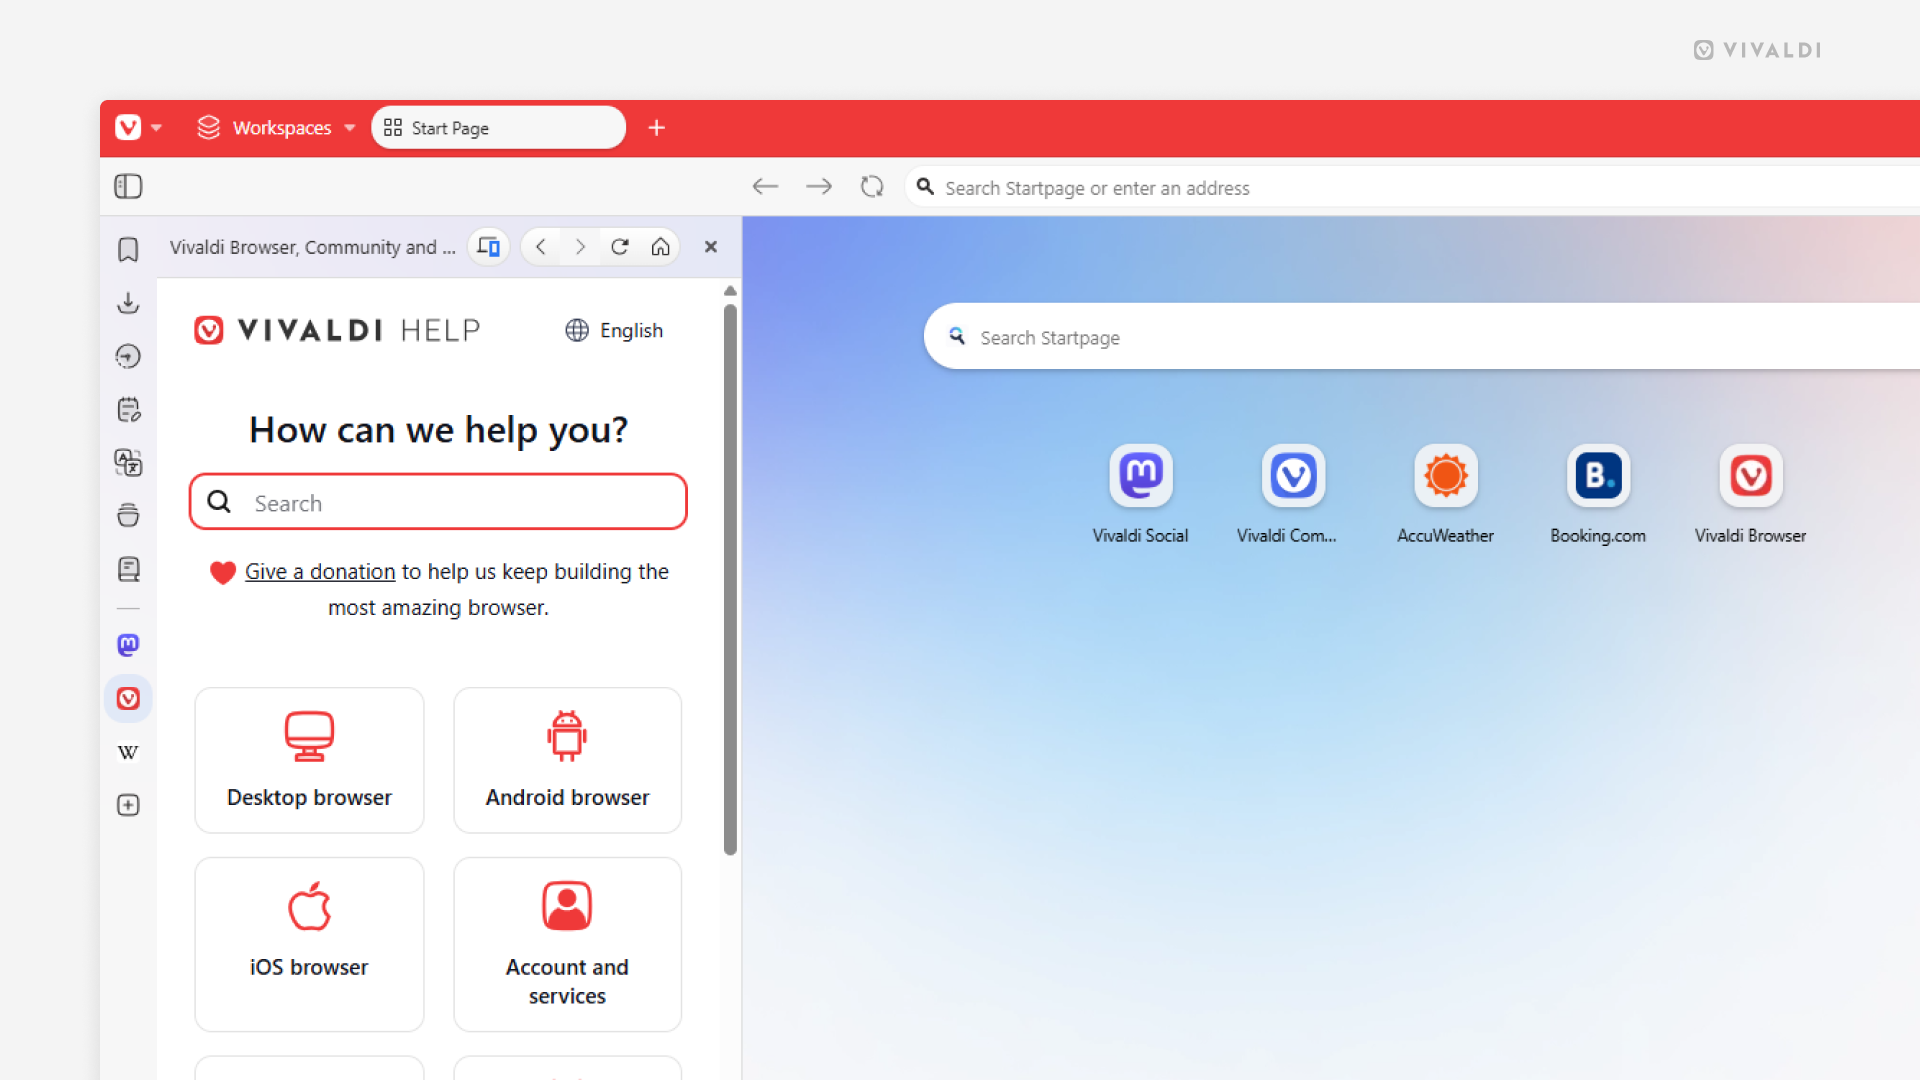The width and height of the screenshot is (1920, 1080).
Task: Add a new web panel
Action: point(128,805)
